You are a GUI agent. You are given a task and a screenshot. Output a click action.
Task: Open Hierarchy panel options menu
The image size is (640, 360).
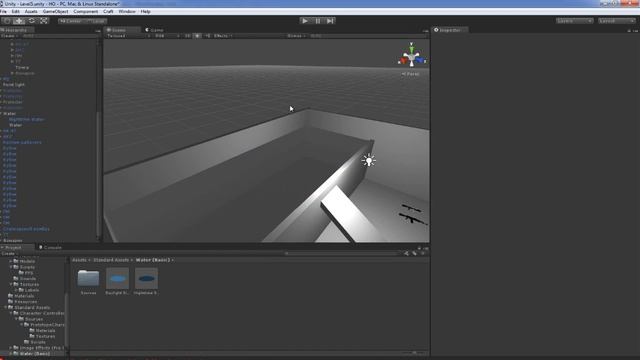[x=98, y=31]
